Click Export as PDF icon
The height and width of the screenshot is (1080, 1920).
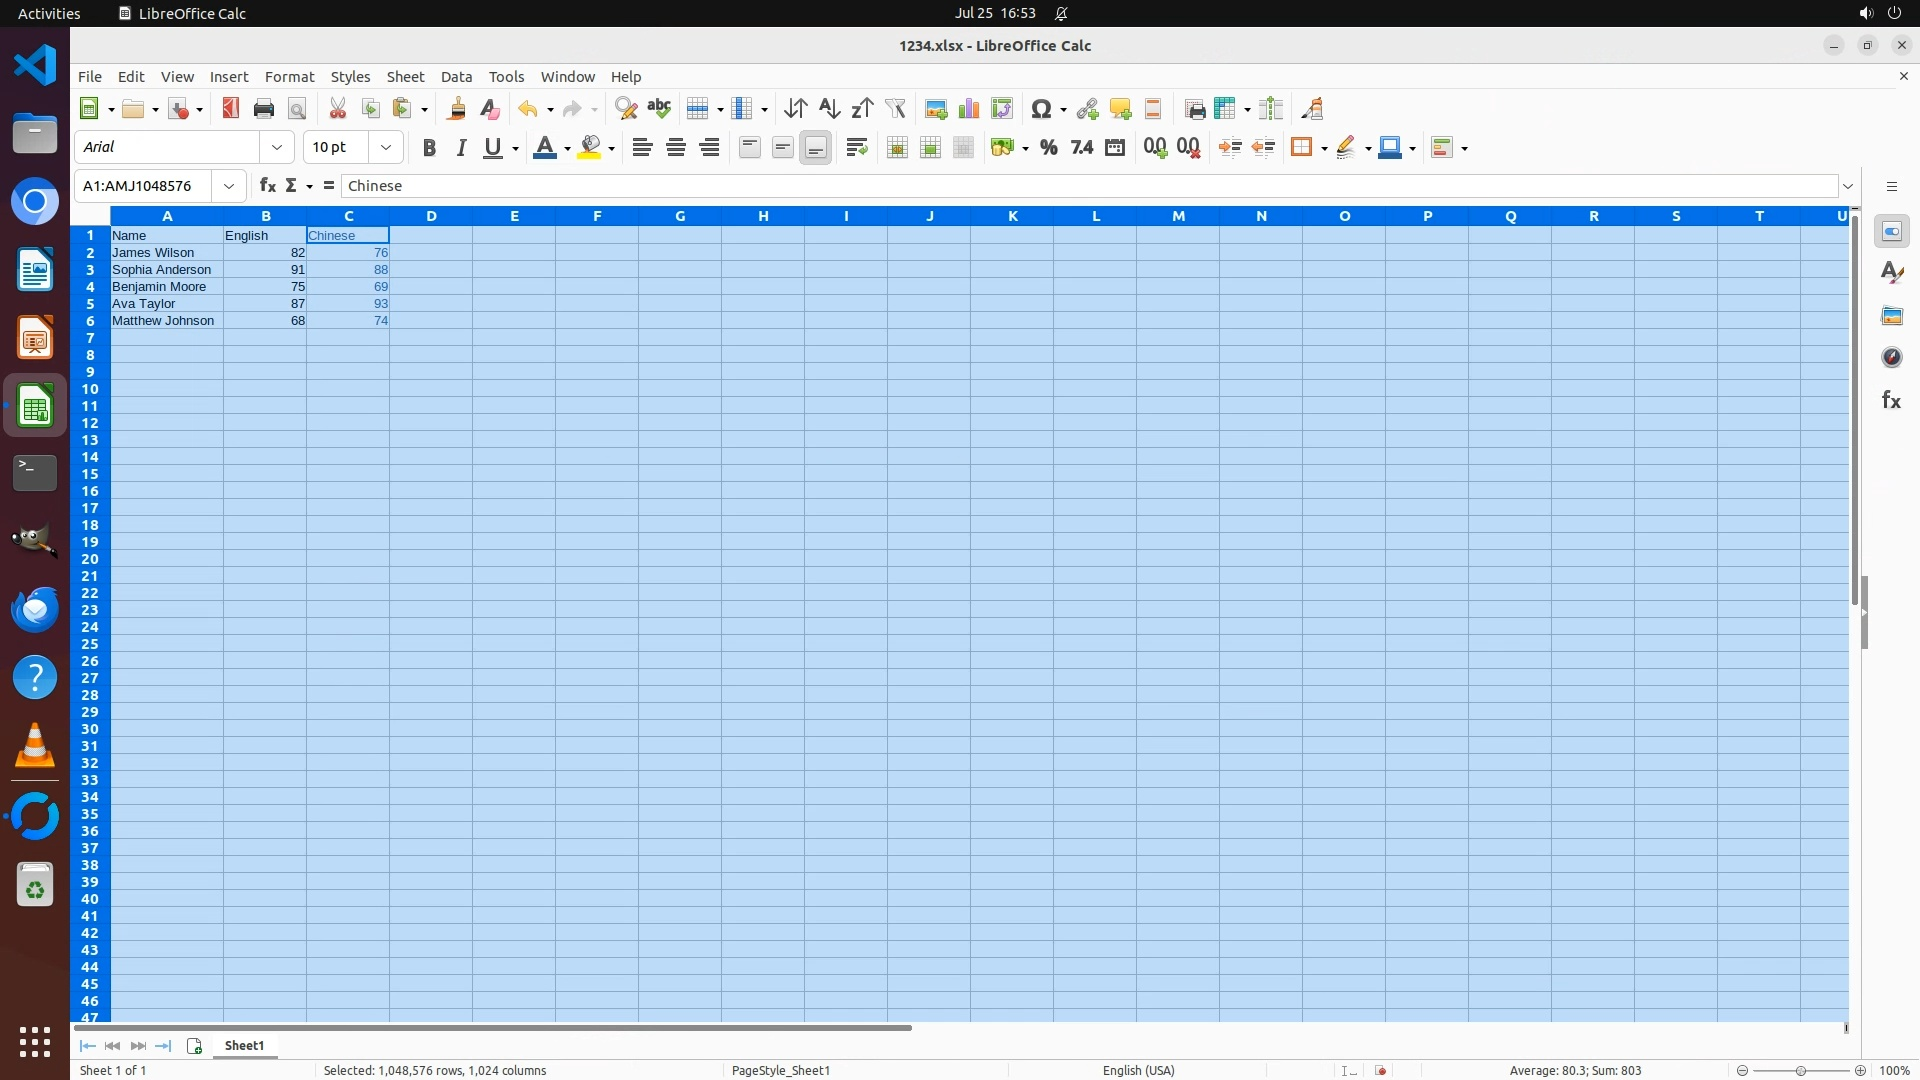coord(231,109)
